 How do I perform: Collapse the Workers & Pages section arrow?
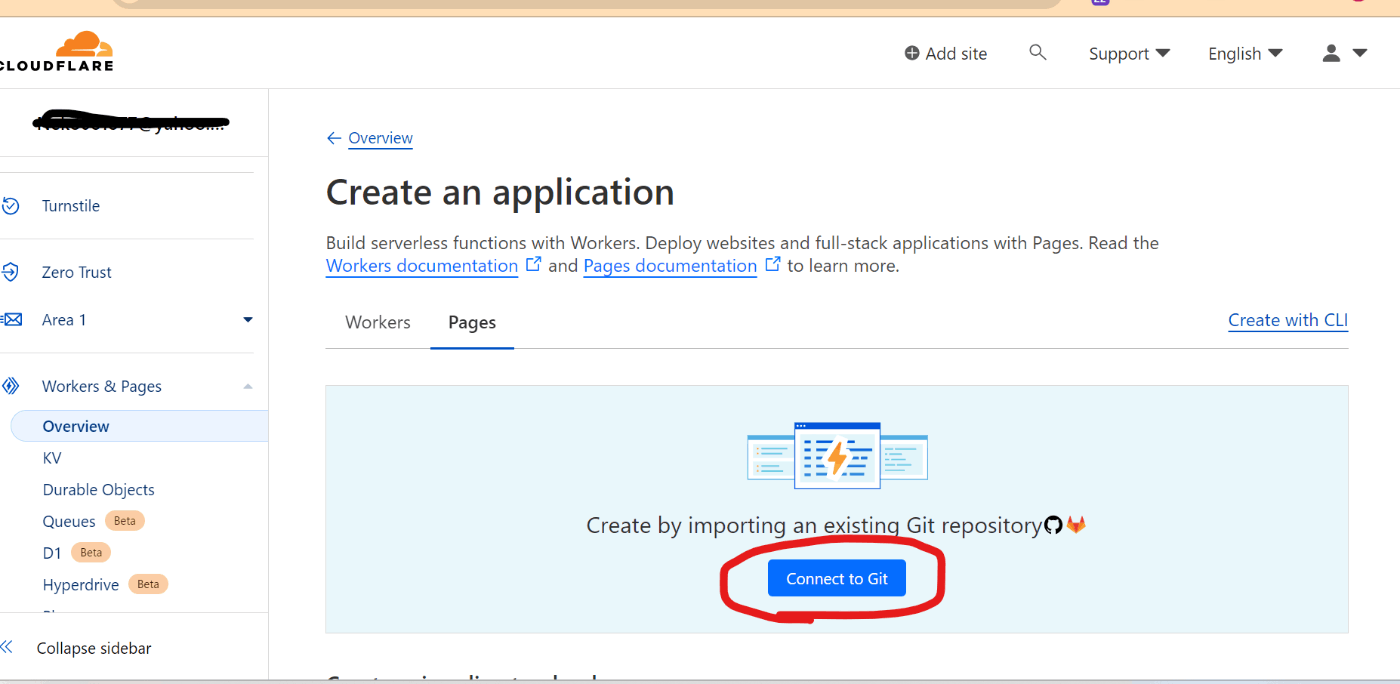point(248,386)
